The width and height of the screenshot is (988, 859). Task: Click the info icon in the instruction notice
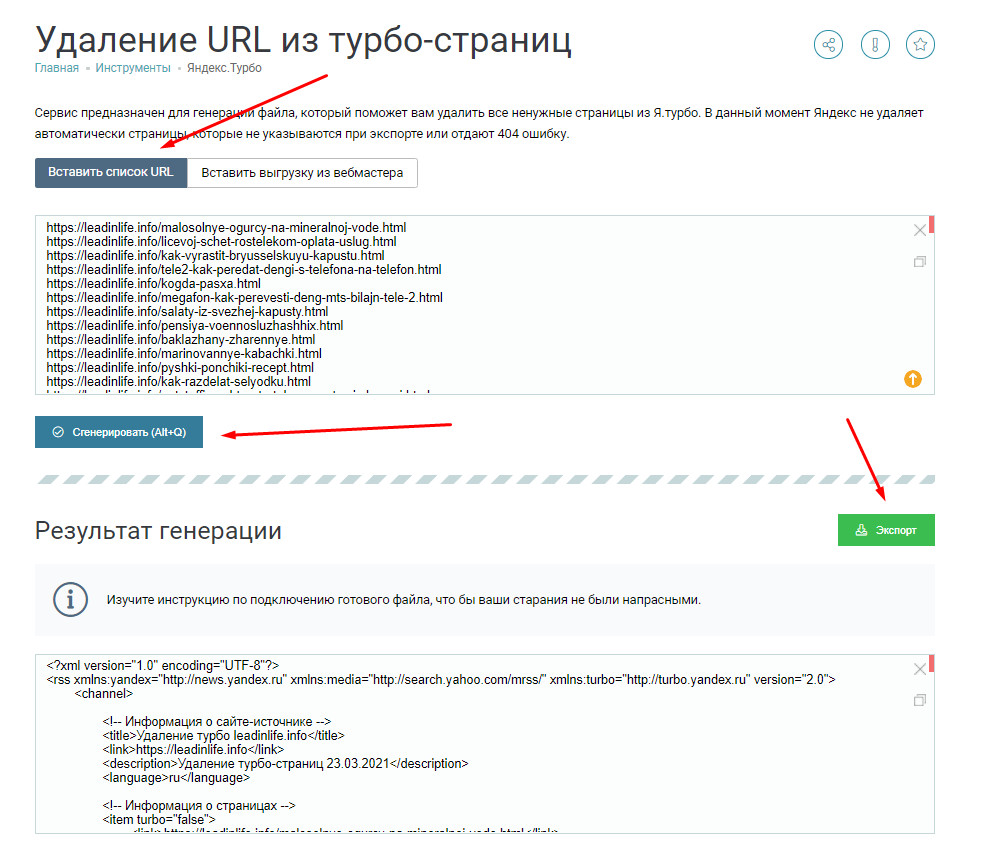(70, 600)
